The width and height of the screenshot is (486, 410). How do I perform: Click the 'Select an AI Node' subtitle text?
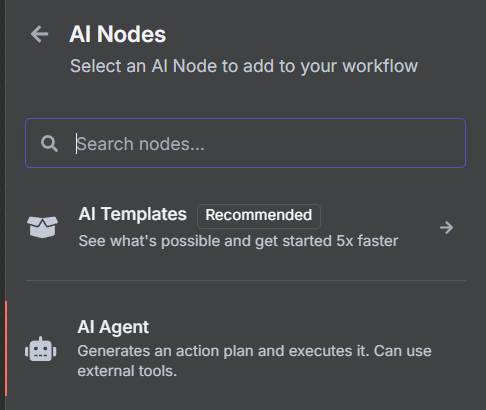(244, 66)
